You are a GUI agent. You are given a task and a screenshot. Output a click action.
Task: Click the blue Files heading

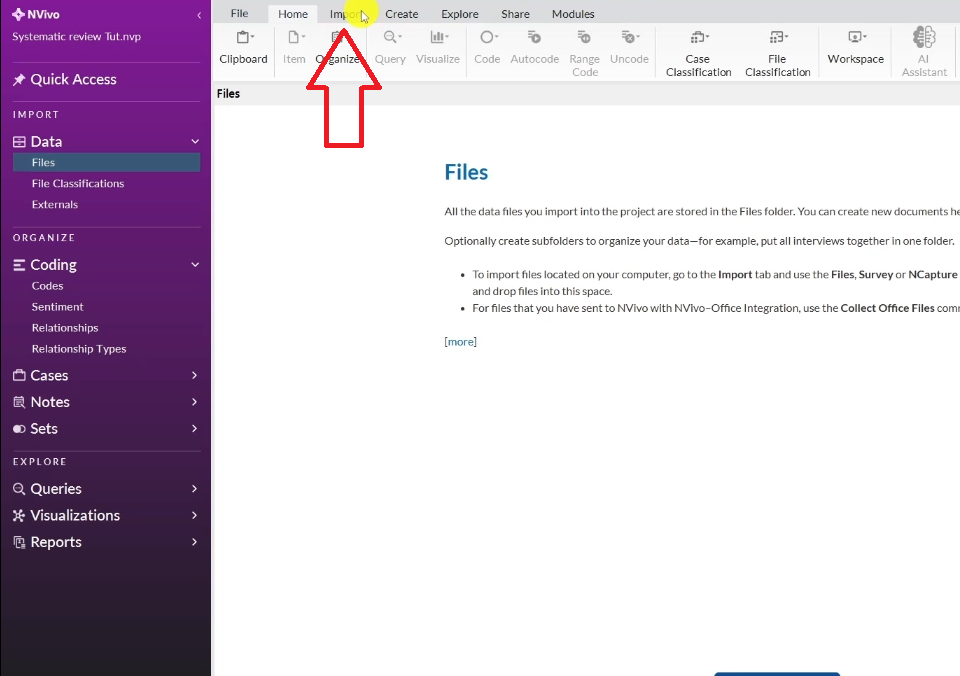466,172
